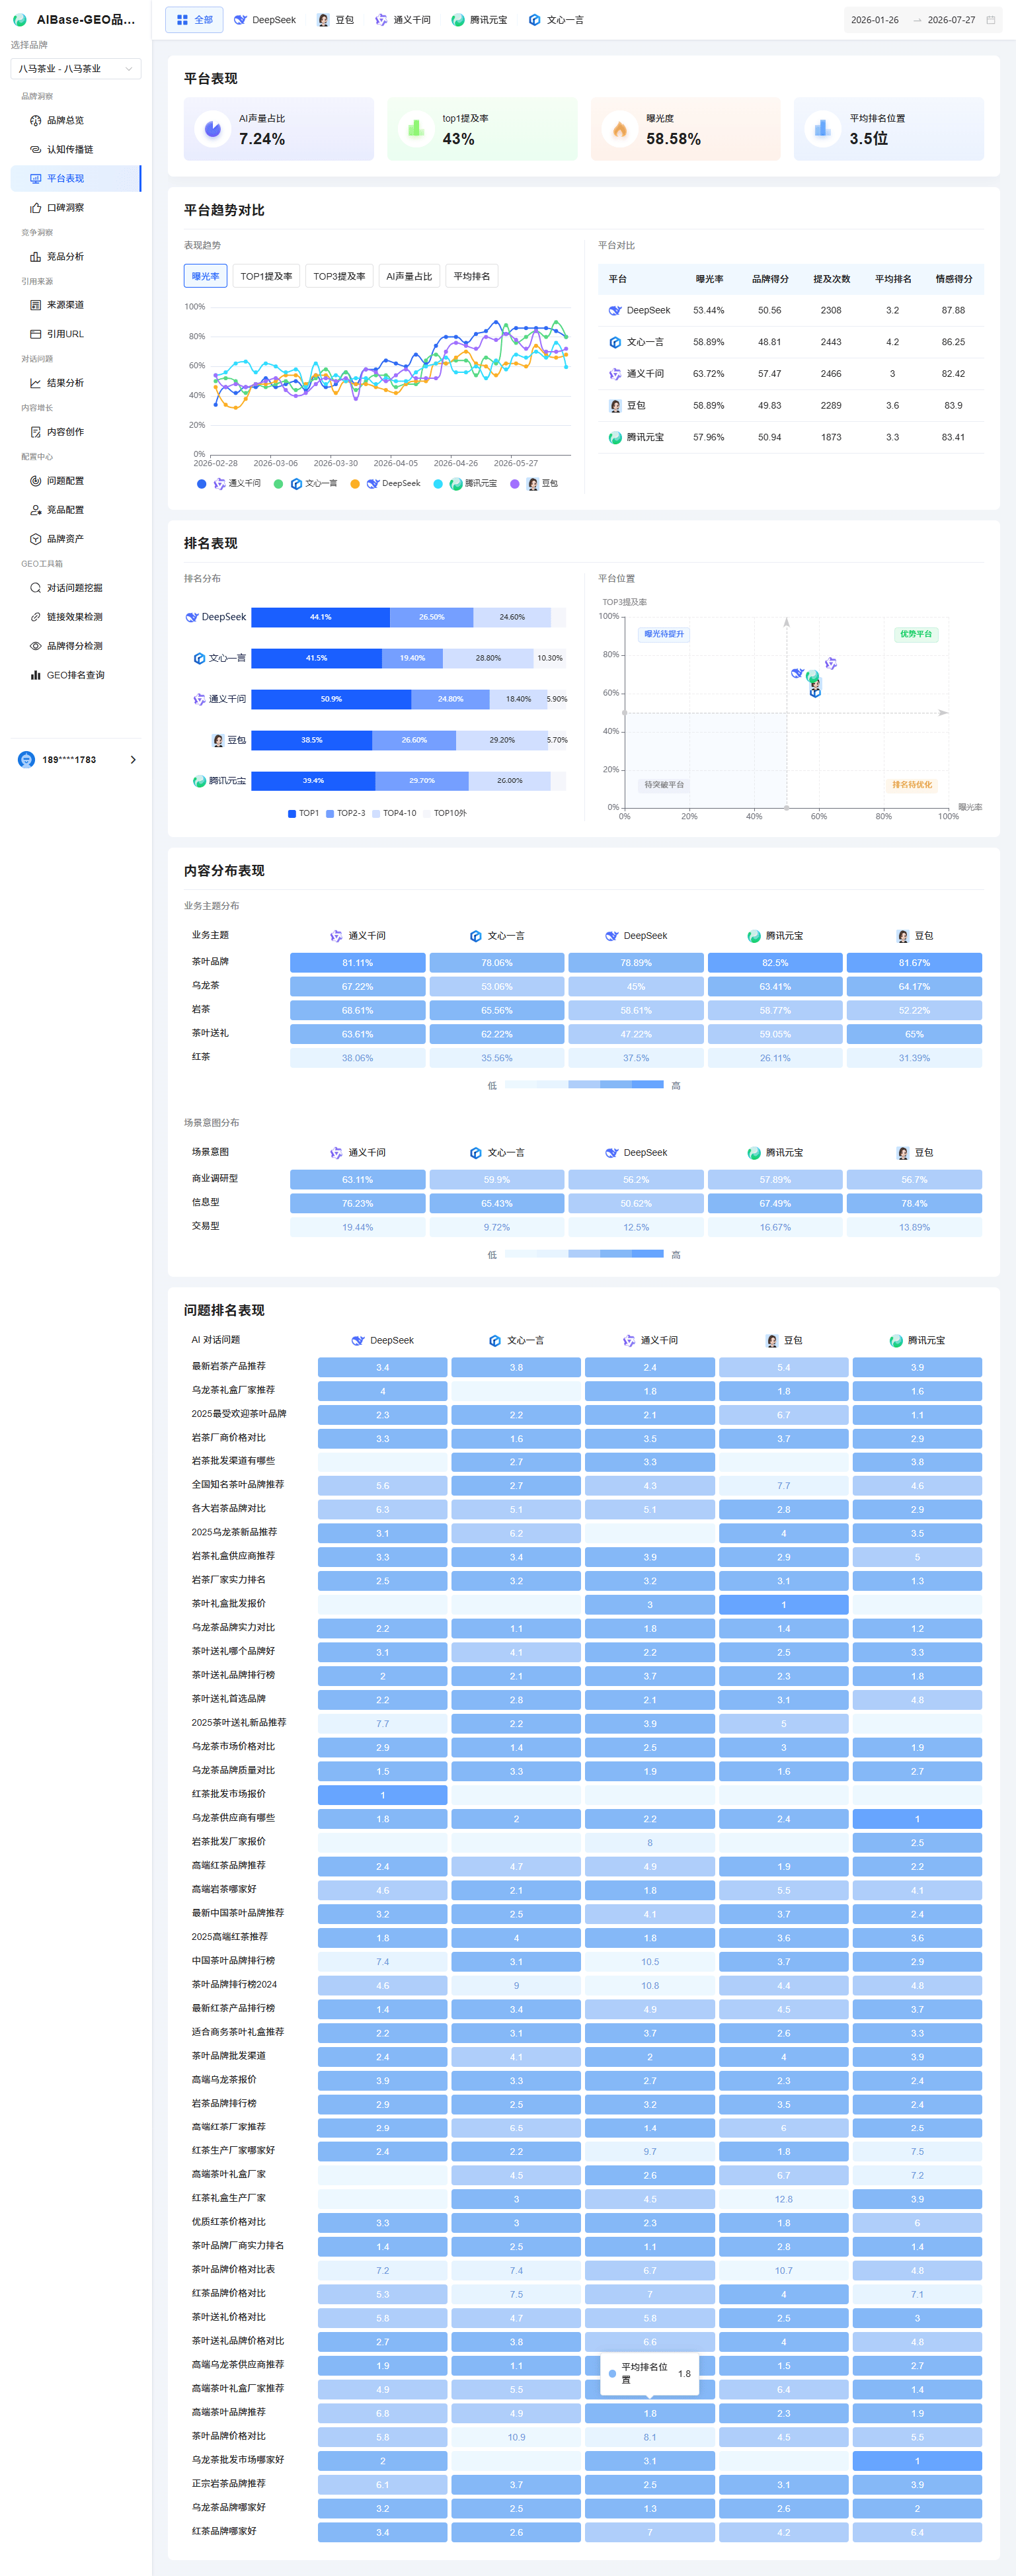This screenshot has height=2576, width=1016.
Task: Click the 来源渠道 icon
Action: pyautogui.click(x=35, y=305)
